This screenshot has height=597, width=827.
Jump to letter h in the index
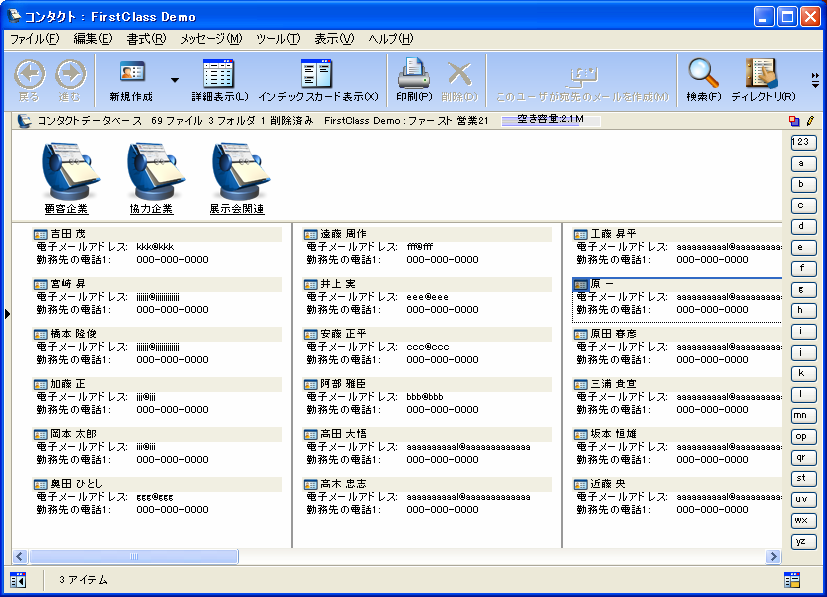(x=803, y=310)
